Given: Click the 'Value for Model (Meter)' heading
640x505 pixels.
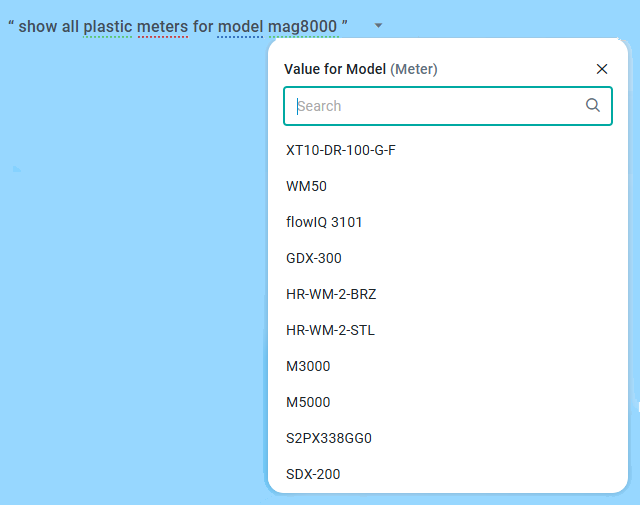Looking at the screenshot, I should pyautogui.click(x=360, y=69).
